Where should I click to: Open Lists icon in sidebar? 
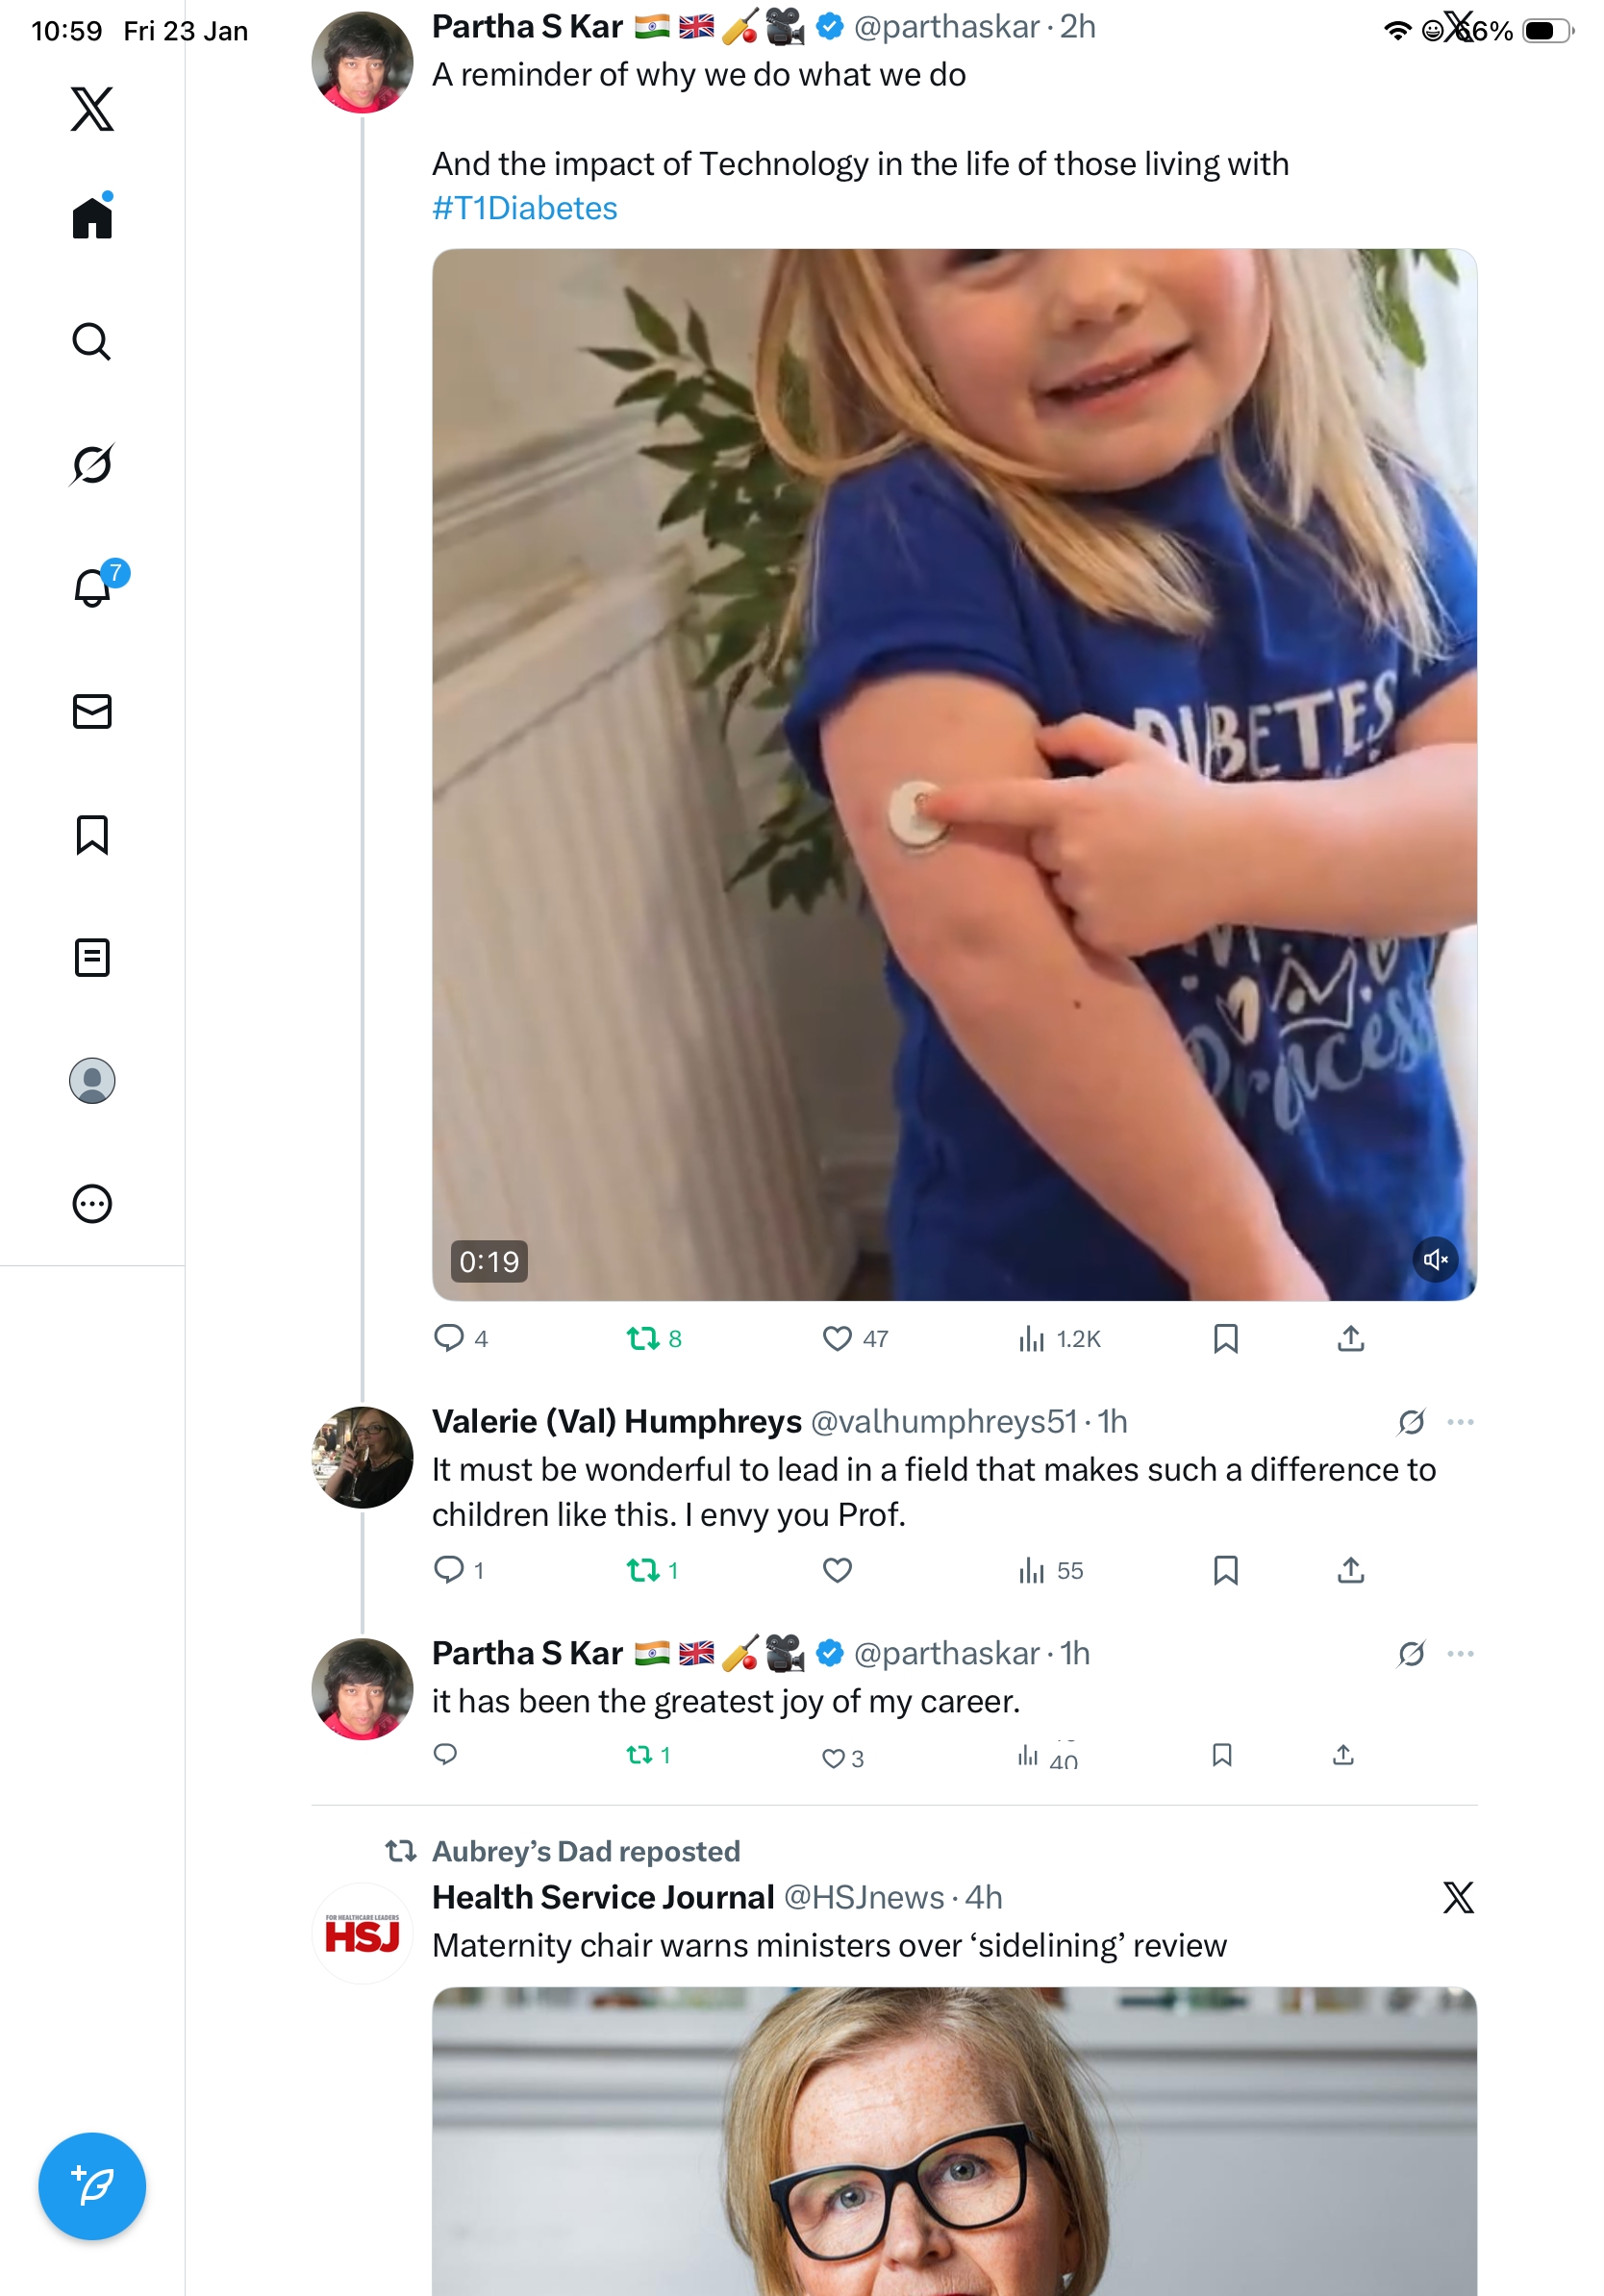[92, 957]
